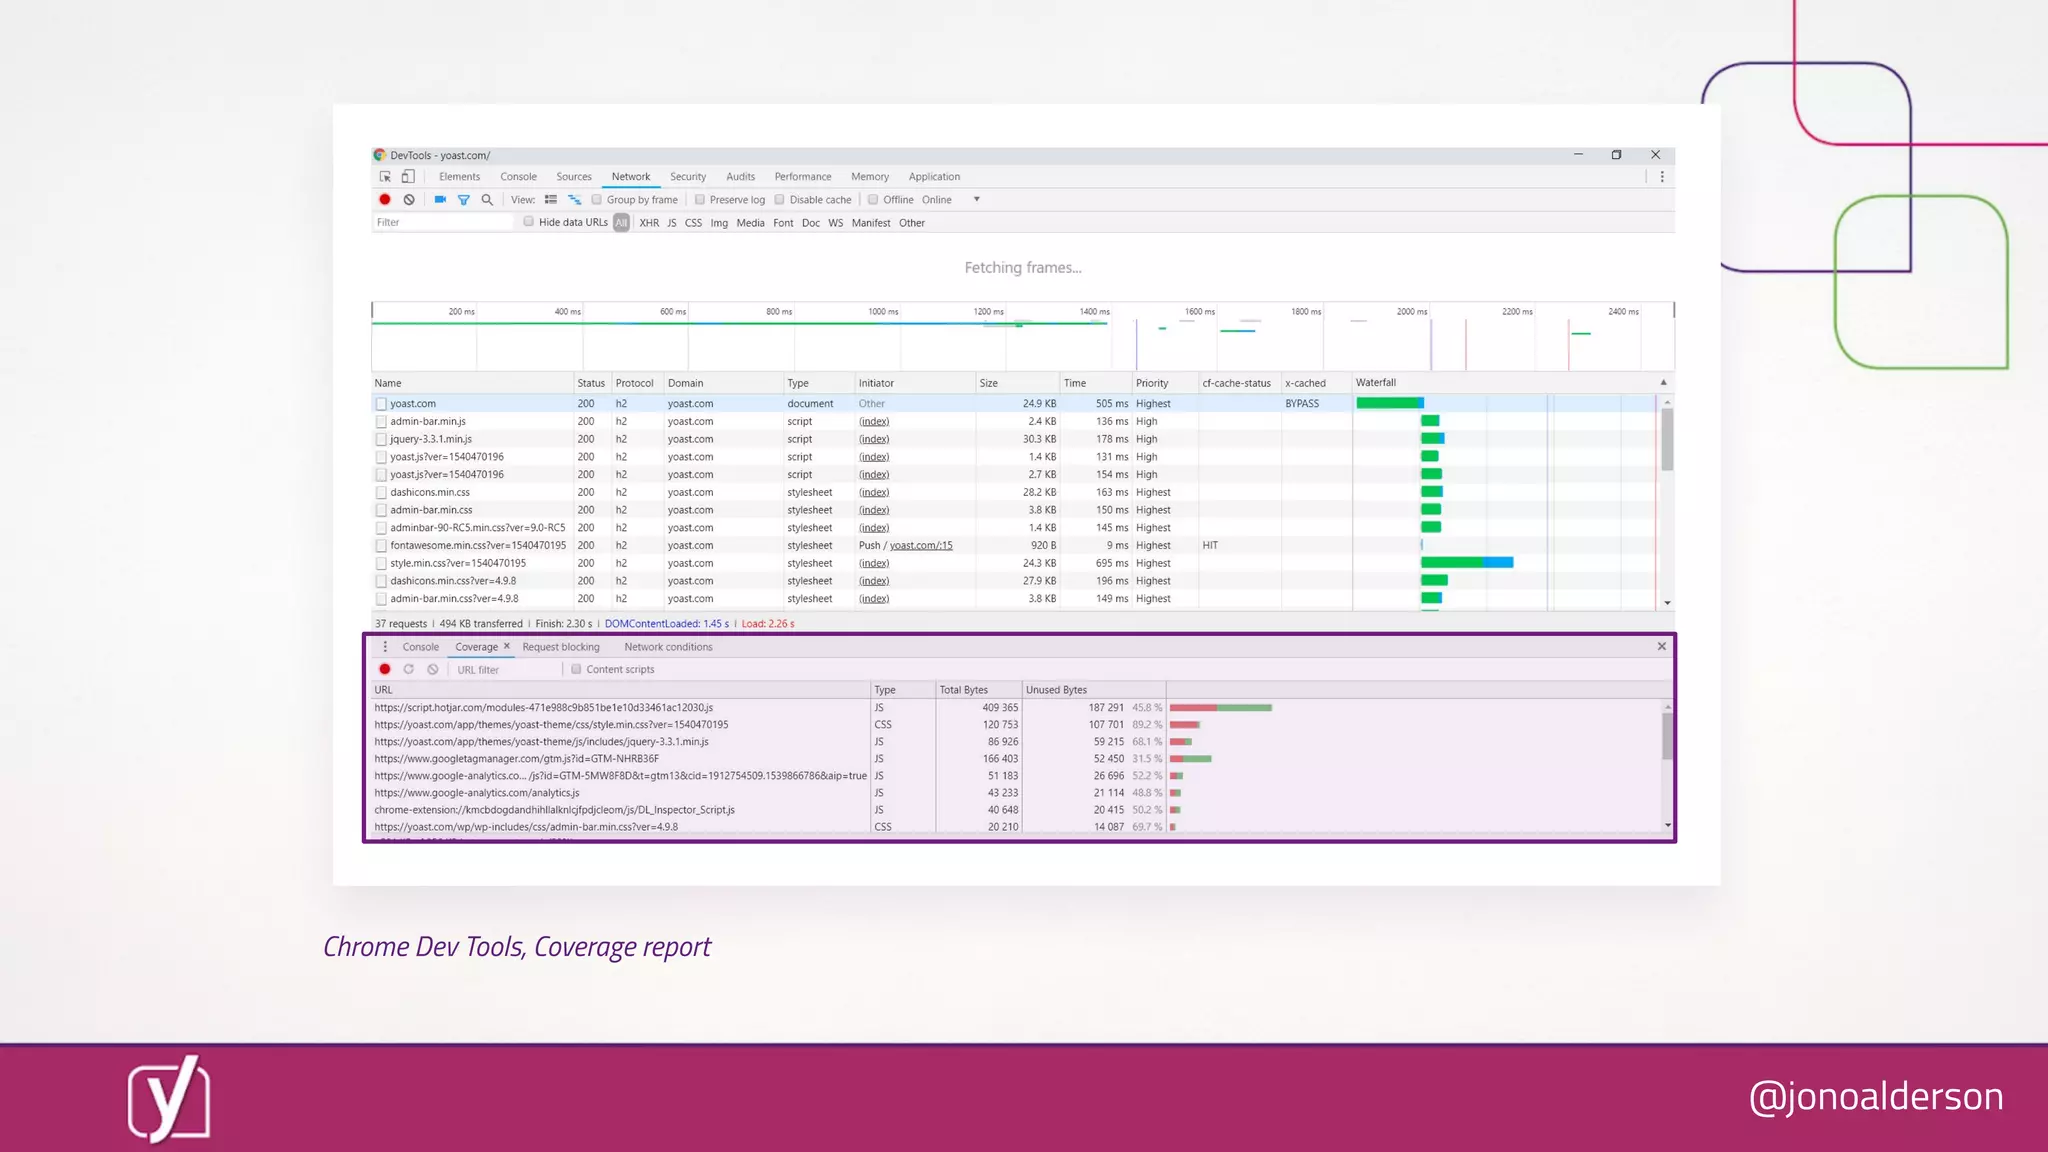Open the Security tab
The height and width of the screenshot is (1152, 2048).
(688, 177)
